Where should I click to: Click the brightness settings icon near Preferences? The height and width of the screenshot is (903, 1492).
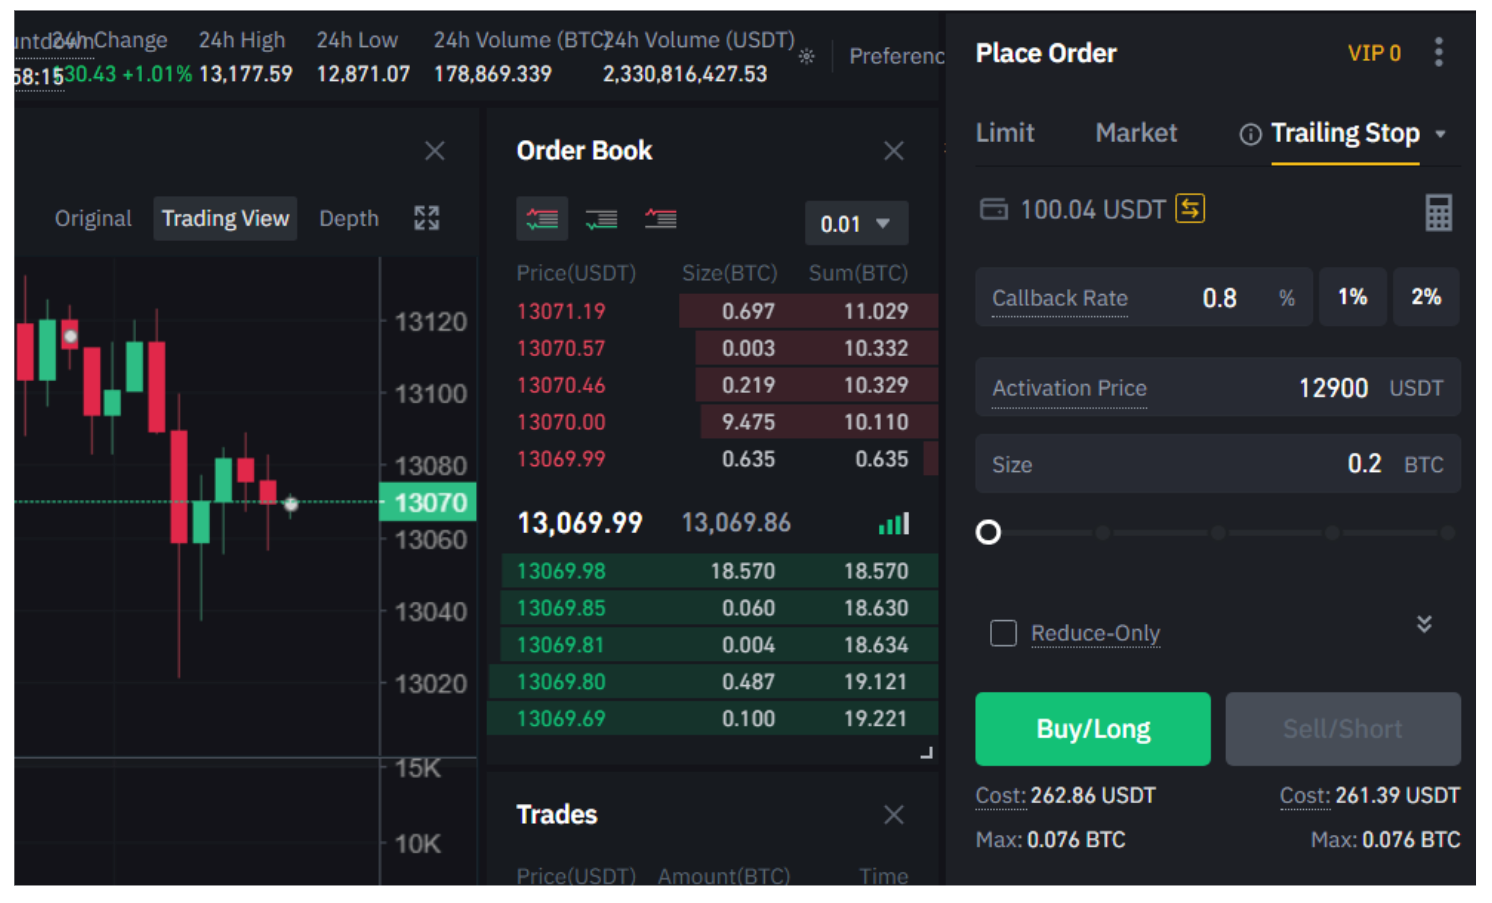tap(807, 57)
